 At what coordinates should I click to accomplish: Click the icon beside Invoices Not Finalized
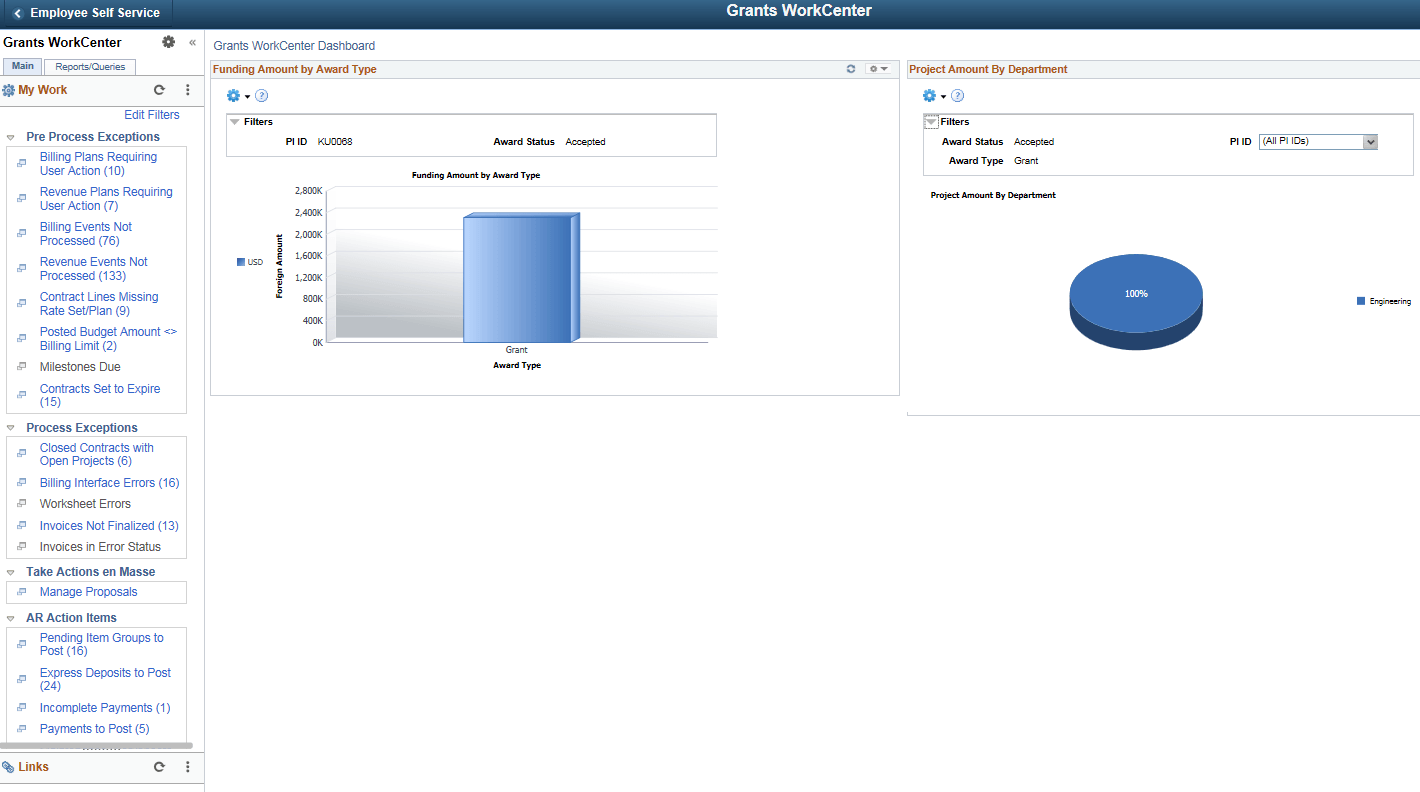(21, 526)
